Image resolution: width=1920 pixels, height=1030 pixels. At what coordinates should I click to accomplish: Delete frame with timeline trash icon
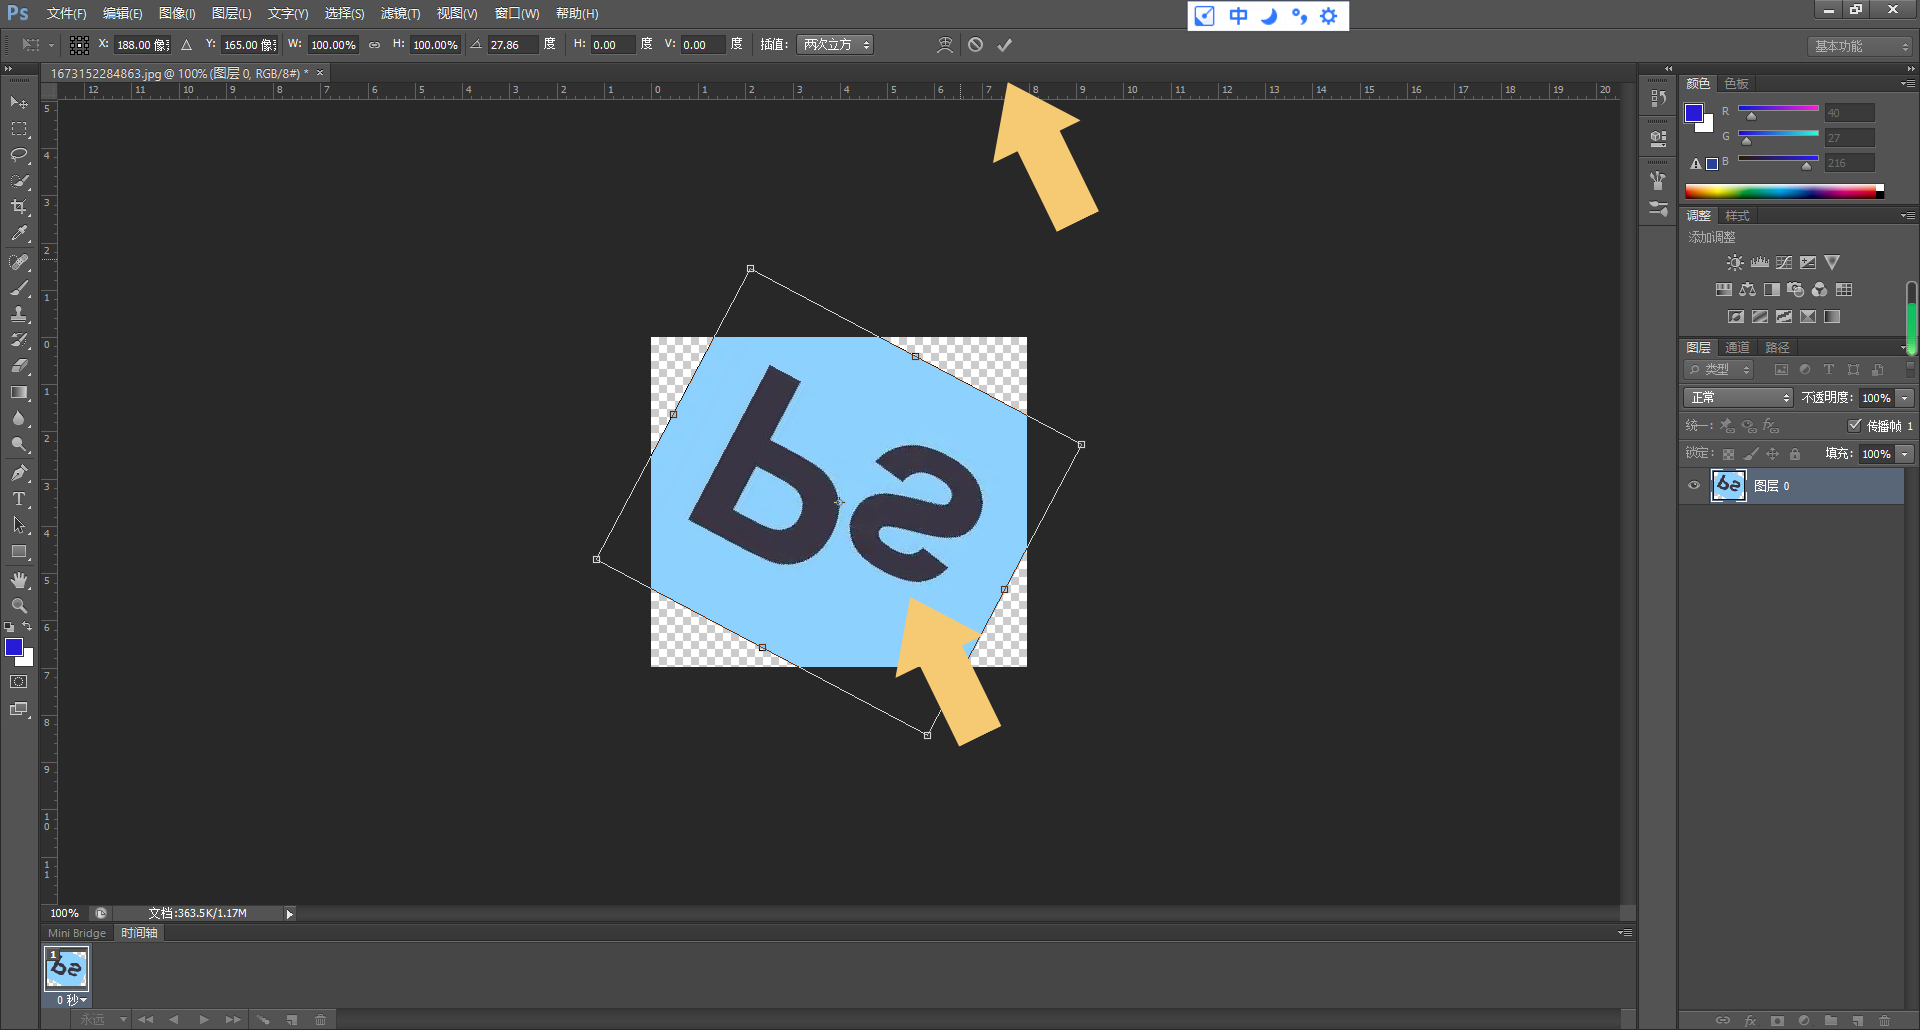coord(321,1020)
